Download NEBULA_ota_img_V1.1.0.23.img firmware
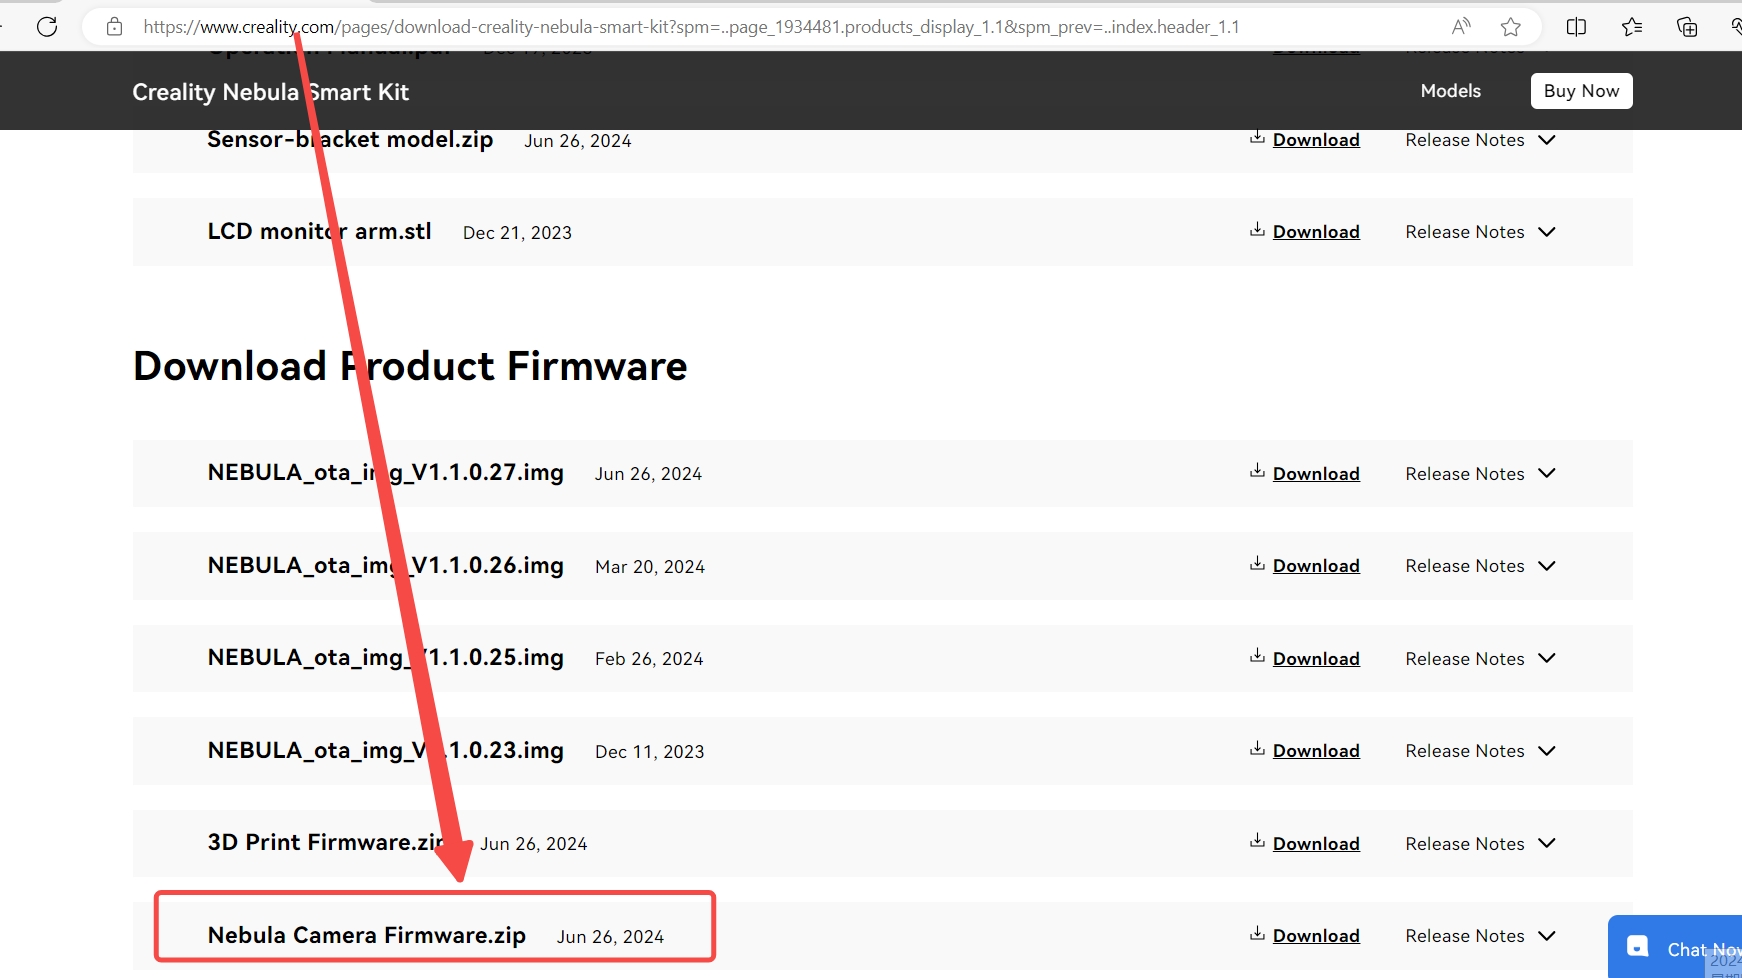 1316,751
